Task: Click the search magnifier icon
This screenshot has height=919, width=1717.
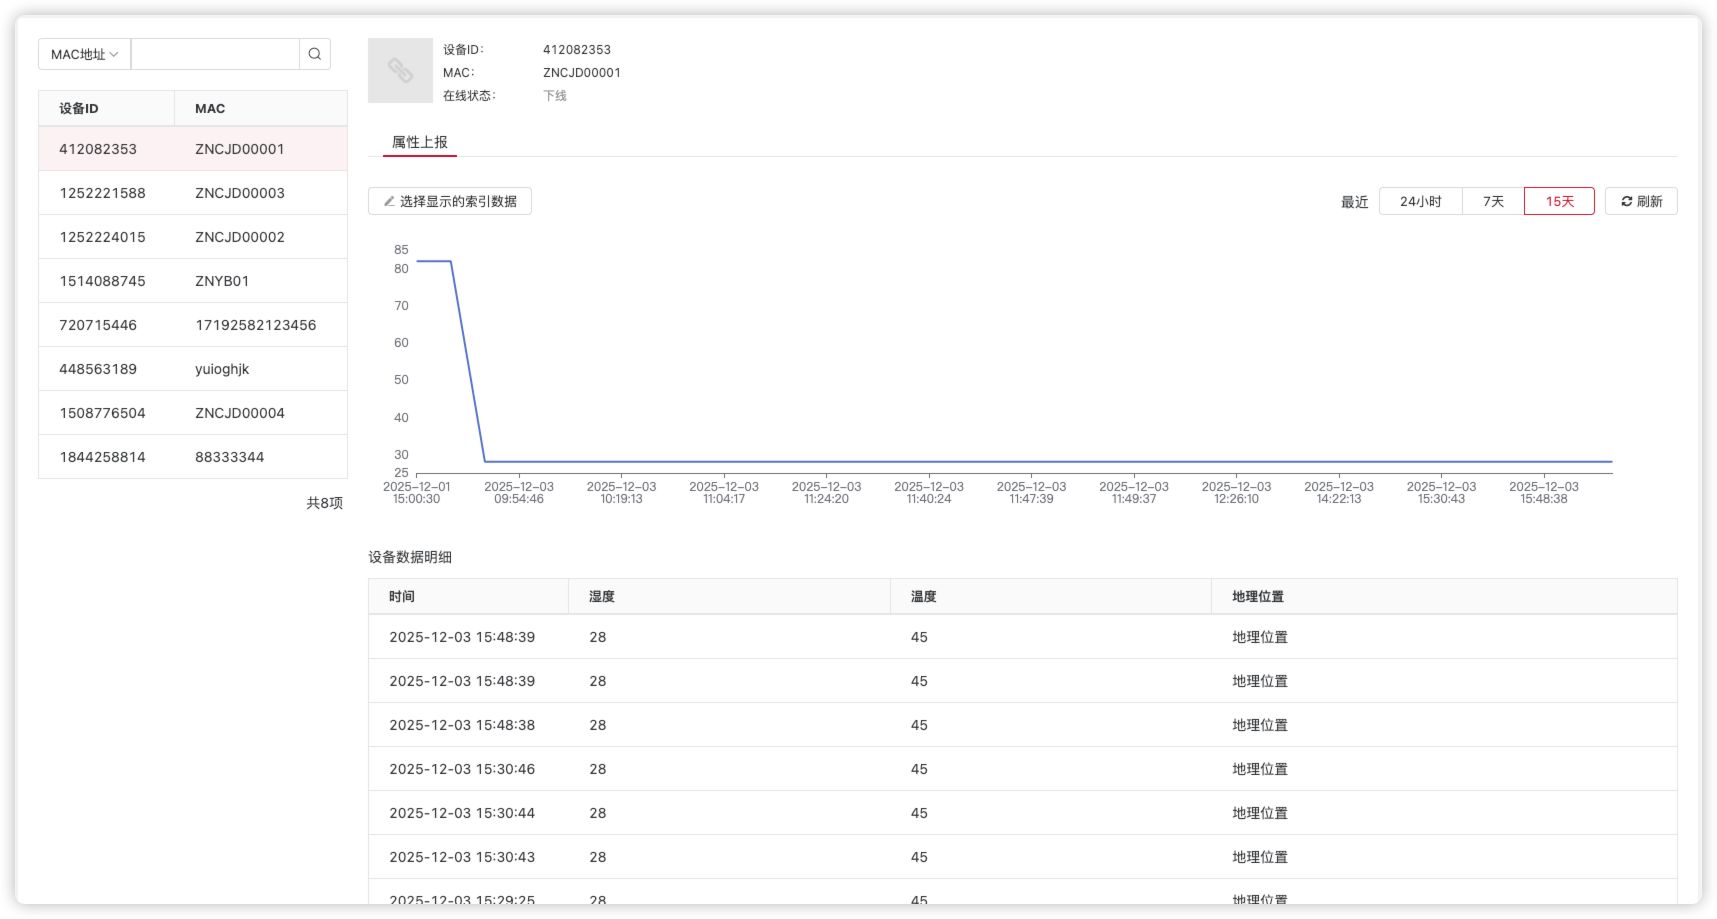Action: 314,54
